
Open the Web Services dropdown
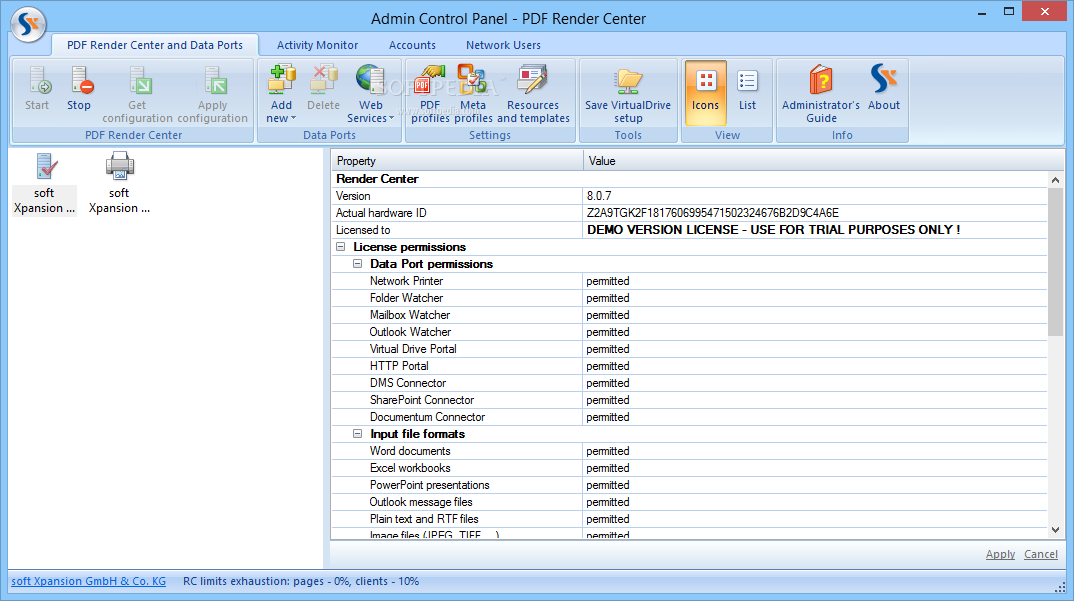click(x=371, y=95)
